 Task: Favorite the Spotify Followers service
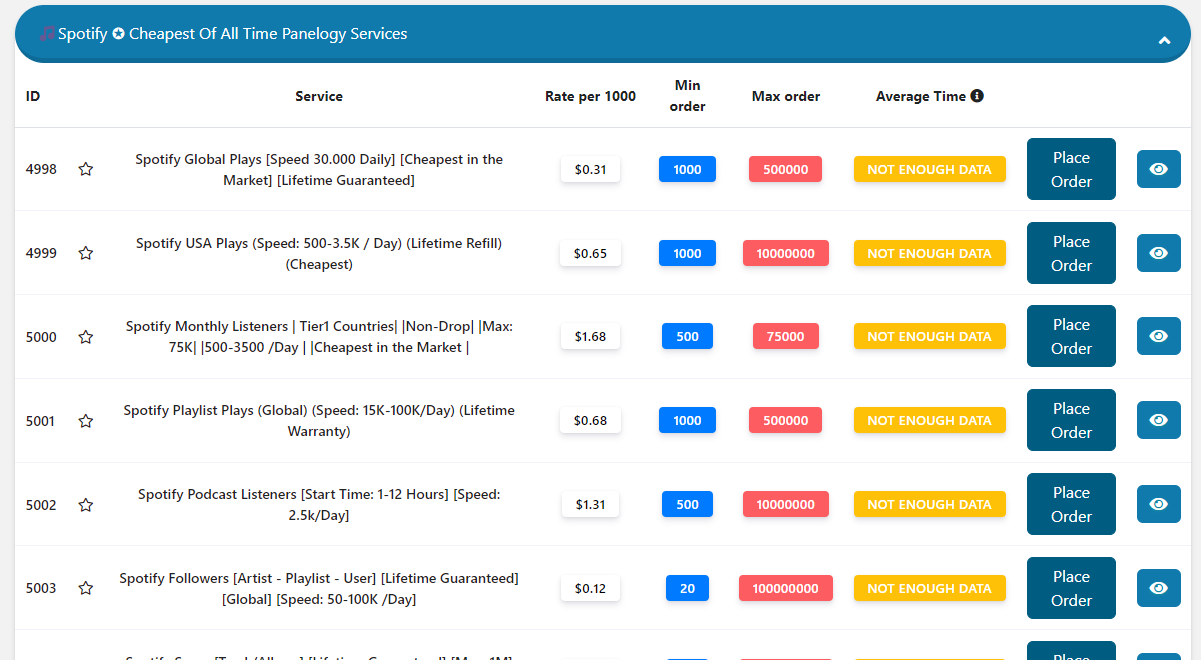(x=86, y=589)
